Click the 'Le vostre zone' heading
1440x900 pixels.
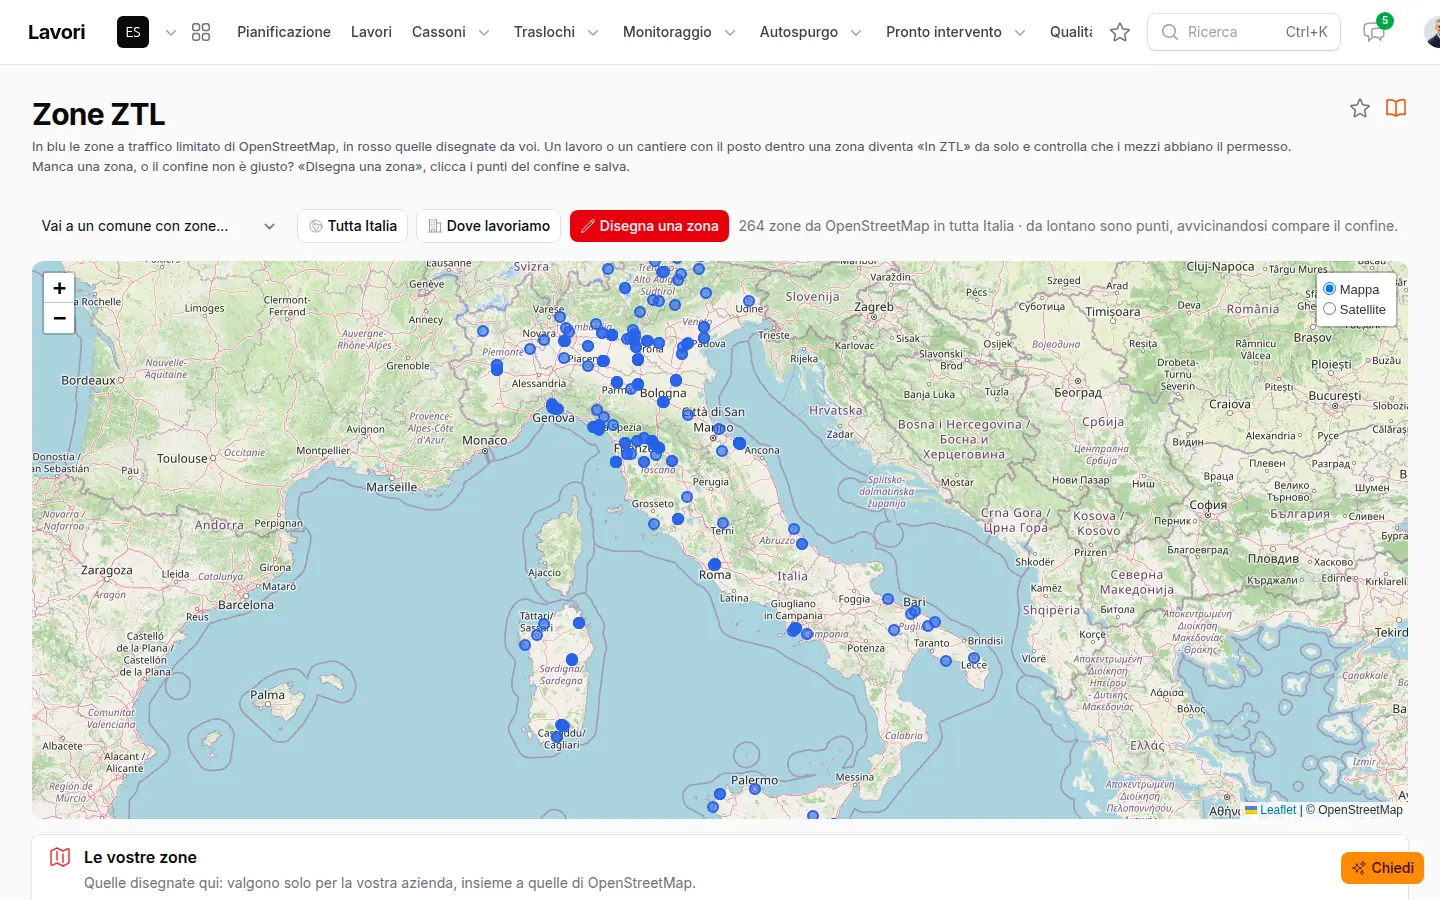pyautogui.click(x=140, y=857)
